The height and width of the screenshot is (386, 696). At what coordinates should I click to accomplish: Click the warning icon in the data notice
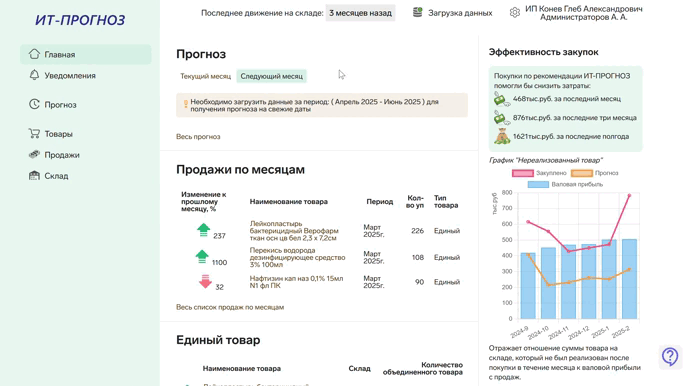[186, 105]
